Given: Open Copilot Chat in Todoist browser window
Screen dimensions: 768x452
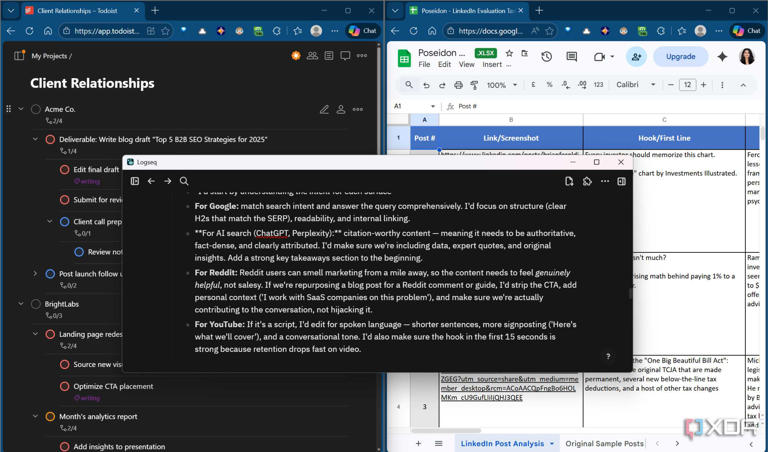Looking at the screenshot, I should click(363, 31).
